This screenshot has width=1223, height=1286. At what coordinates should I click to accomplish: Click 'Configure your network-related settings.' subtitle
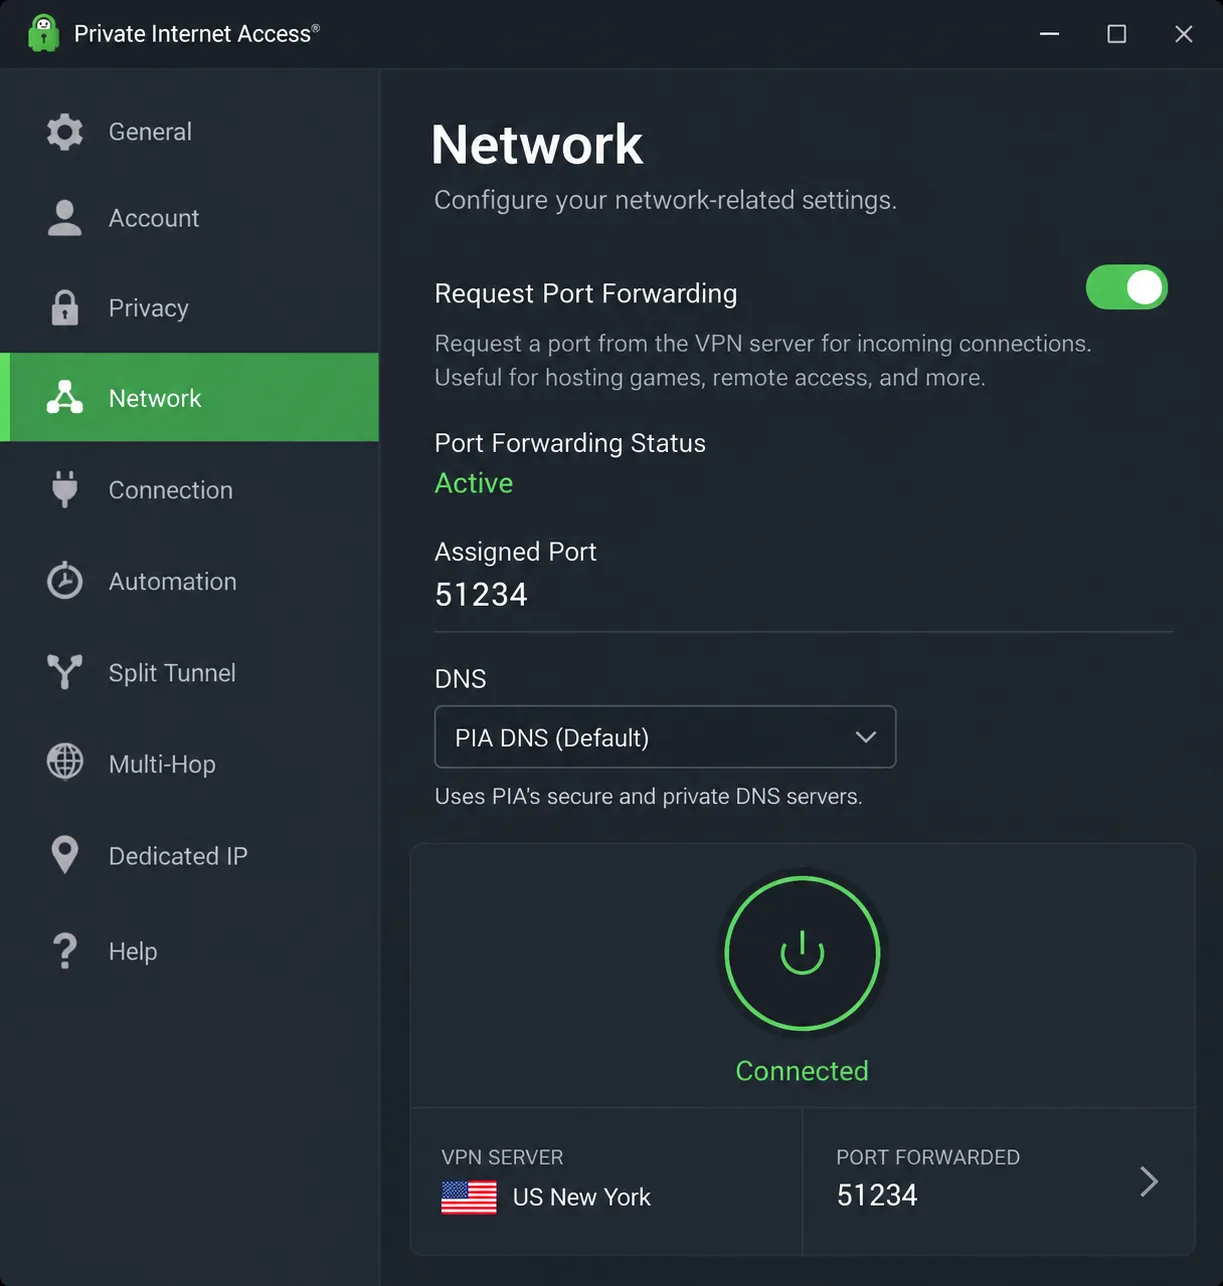point(665,200)
